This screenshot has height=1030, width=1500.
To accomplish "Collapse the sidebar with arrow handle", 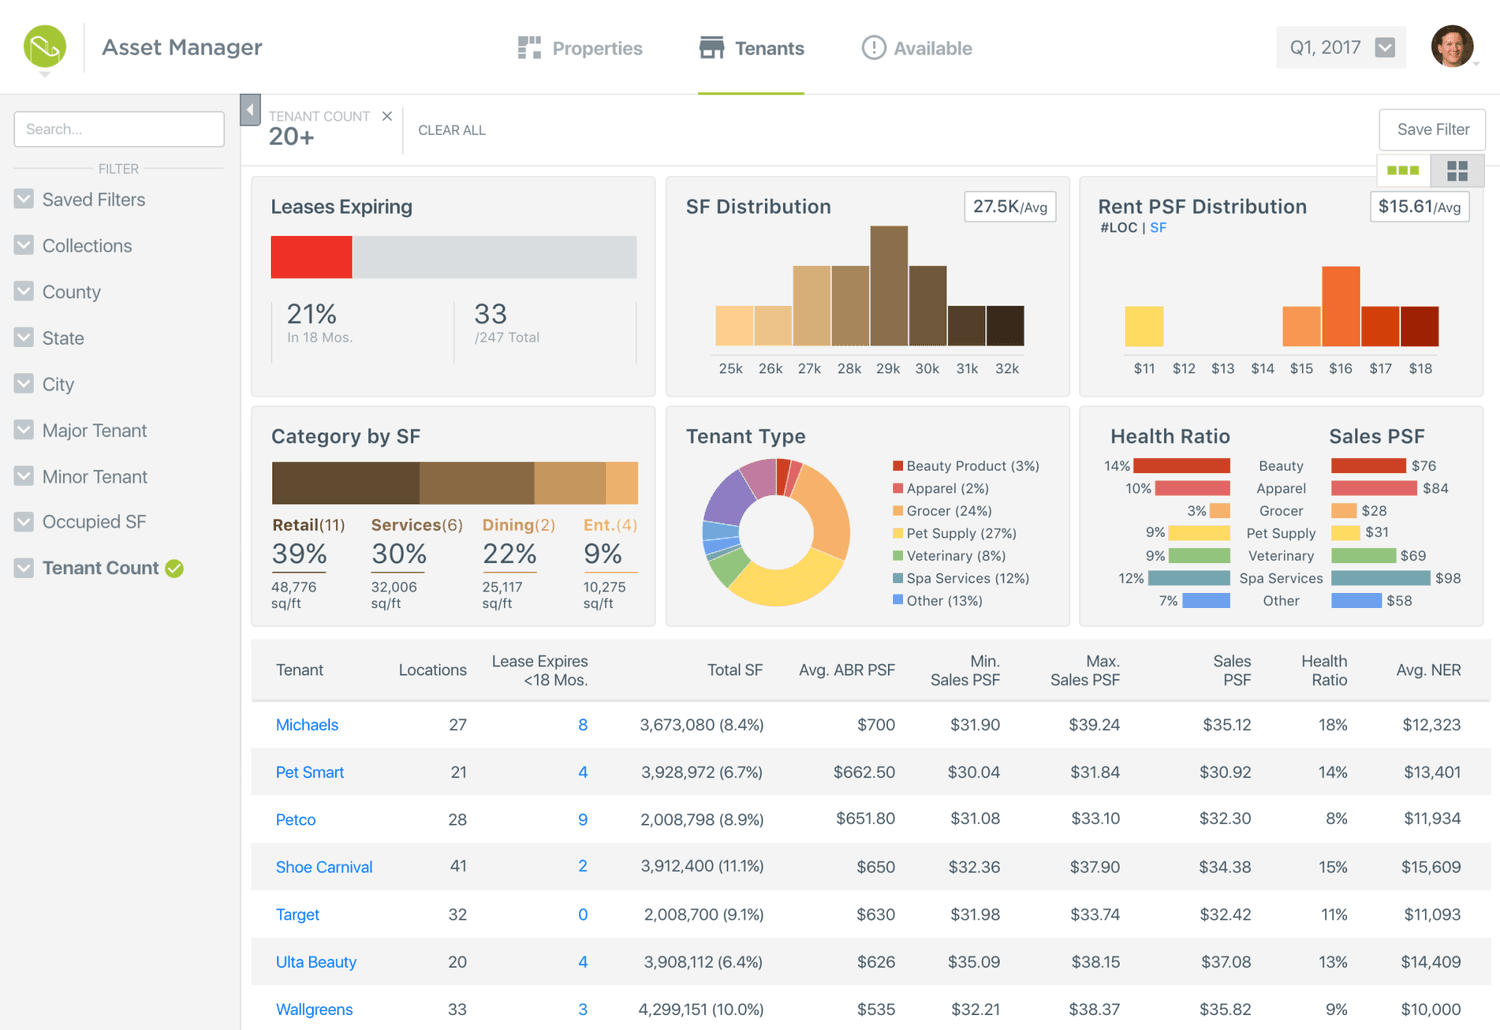I will (250, 110).
